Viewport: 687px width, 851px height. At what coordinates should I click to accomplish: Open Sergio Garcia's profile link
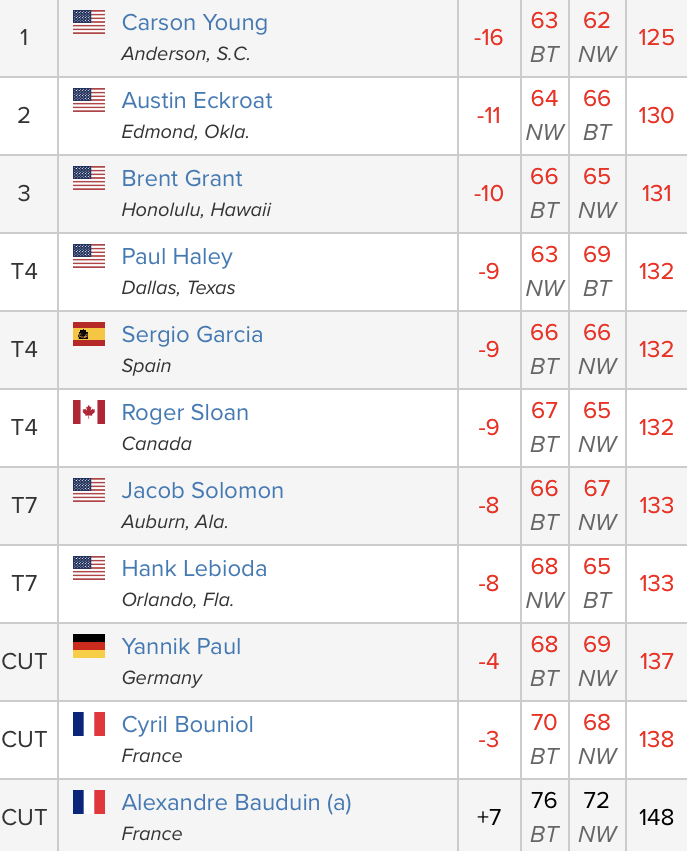tap(192, 334)
